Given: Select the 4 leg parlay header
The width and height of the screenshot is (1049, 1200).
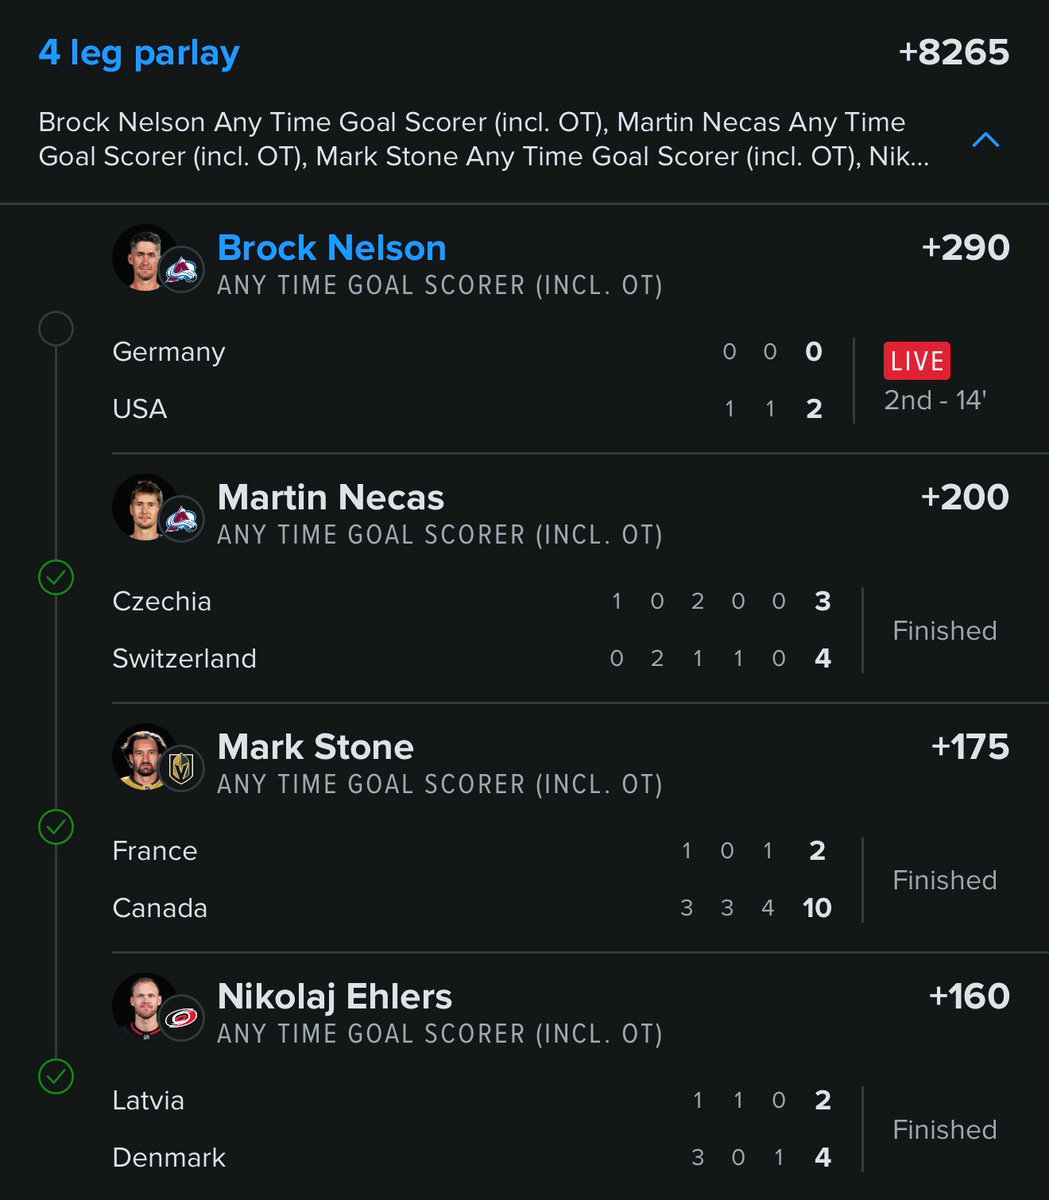Looking at the screenshot, I should point(139,52).
